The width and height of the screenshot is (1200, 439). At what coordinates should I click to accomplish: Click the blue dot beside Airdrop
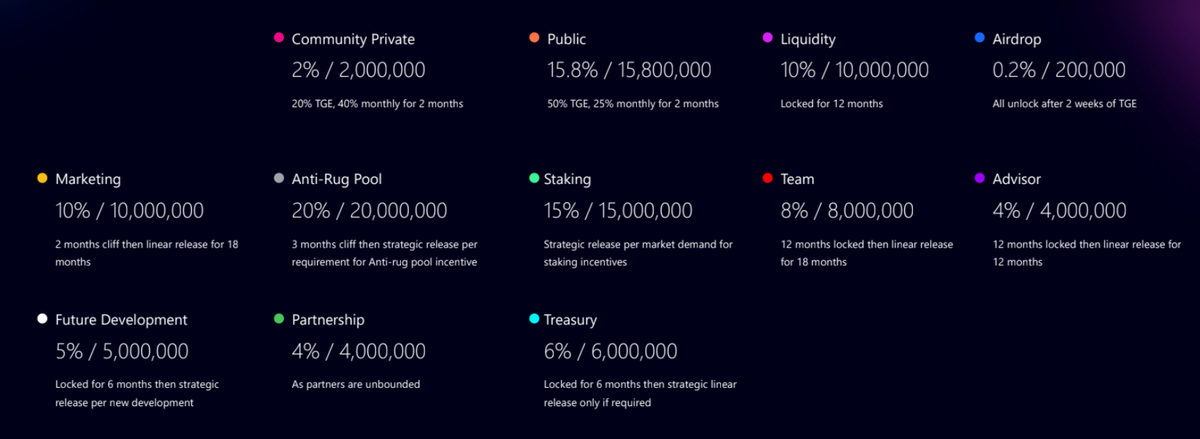coord(980,39)
